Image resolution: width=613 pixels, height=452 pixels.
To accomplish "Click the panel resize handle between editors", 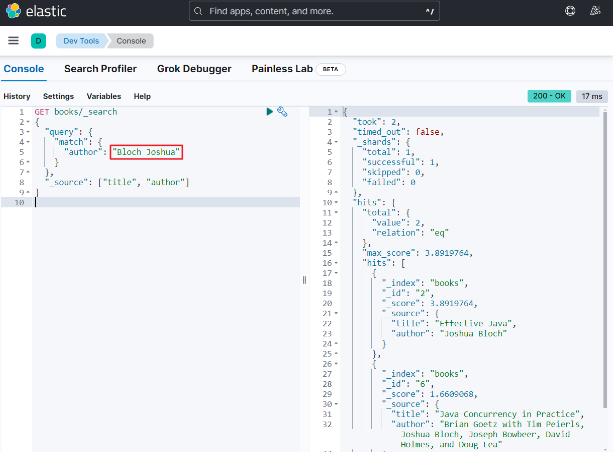I will 305,280.
